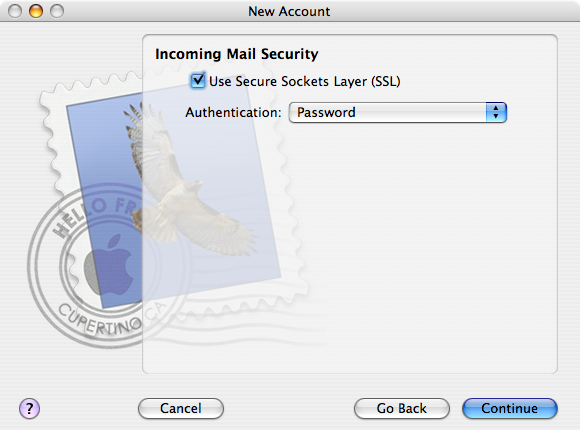Select the Password value text in popup

click(x=326, y=112)
